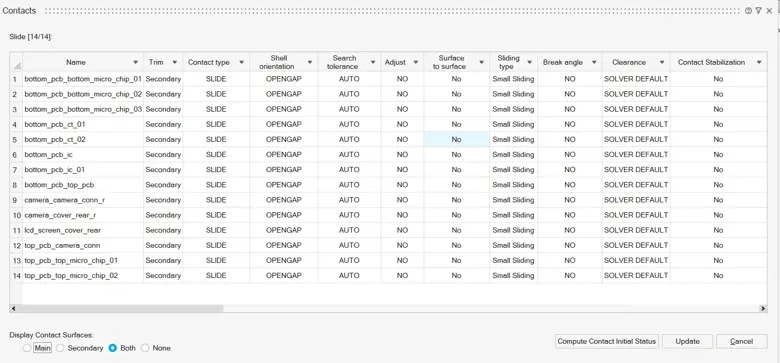This screenshot has width=780, height=363.
Task: Select the top_pcb_top_micro_chip_01 name cell
Action: (83, 261)
